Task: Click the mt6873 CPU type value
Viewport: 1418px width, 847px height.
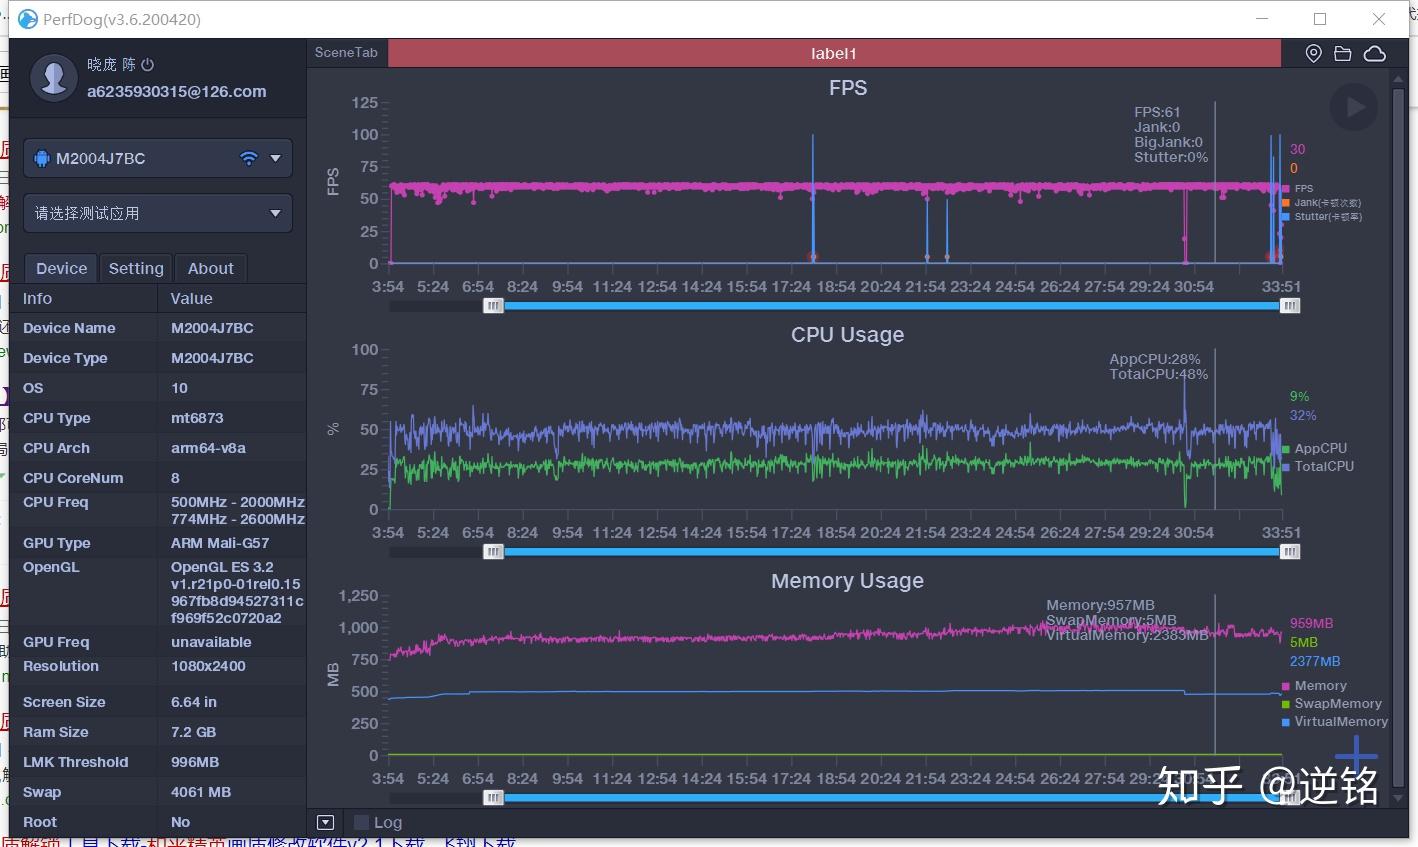Action: (197, 418)
